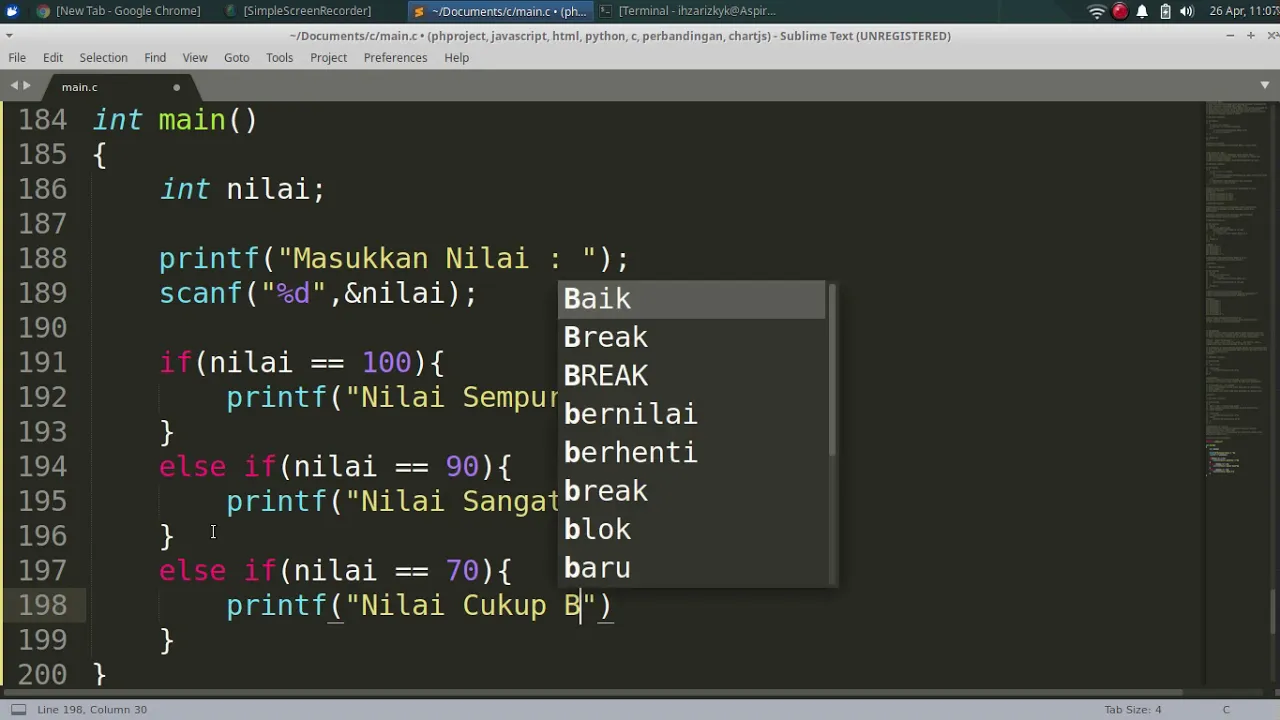Click line number 191 in gutter
Viewport: 1280px width, 720px height.
[43, 362]
